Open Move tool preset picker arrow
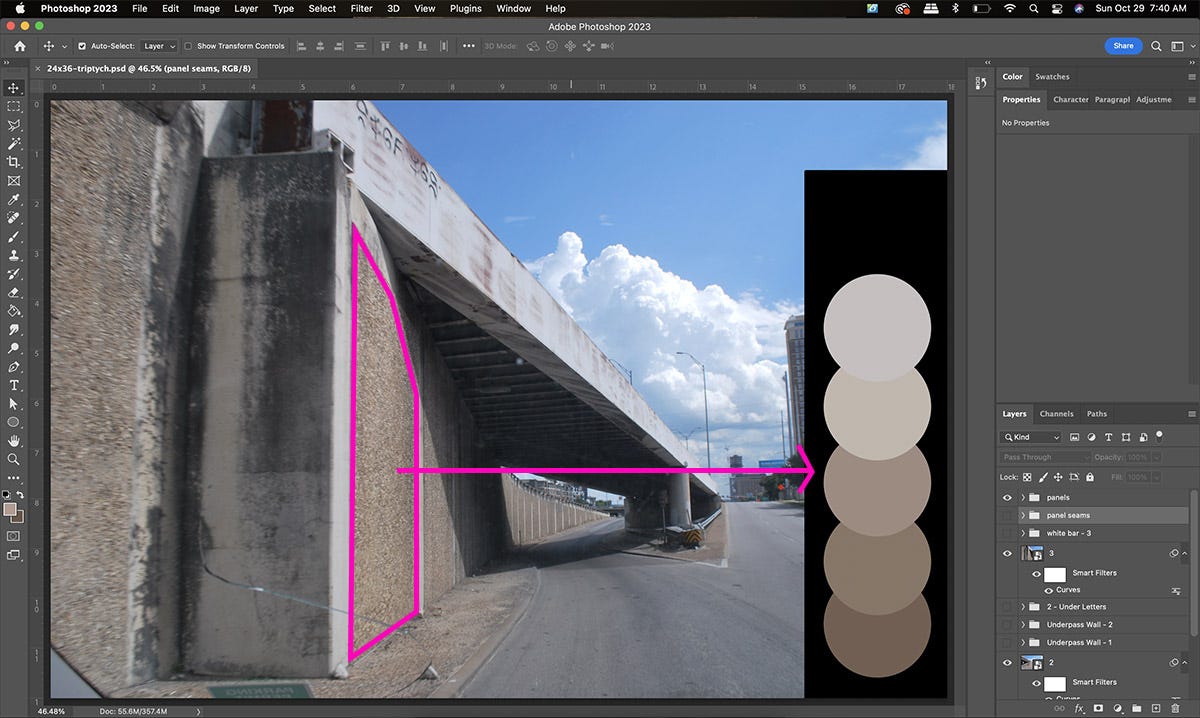Viewport: 1200px width, 718px height. coord(65,46)
